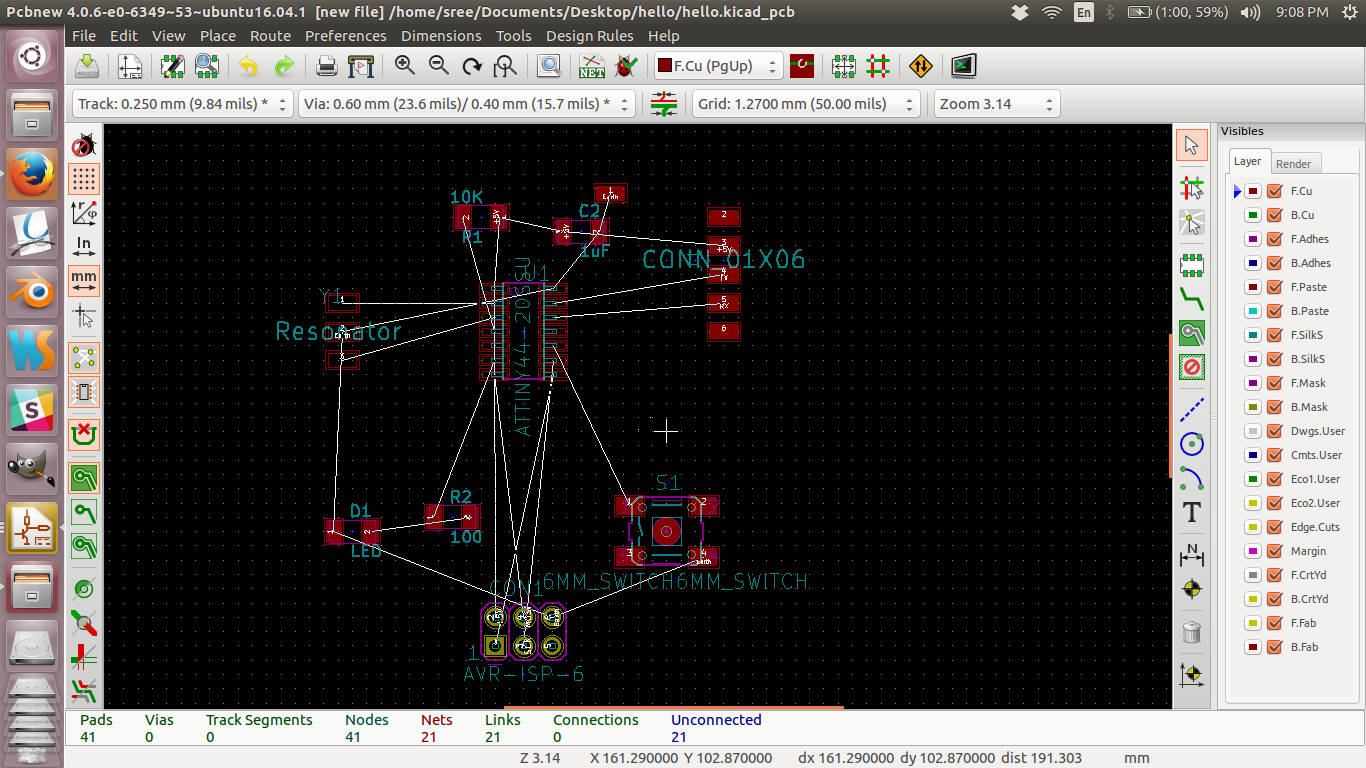Viewport: 1366px width, 768px height.
Task: Select the add filled zone tool
Action: (1191, 333)
